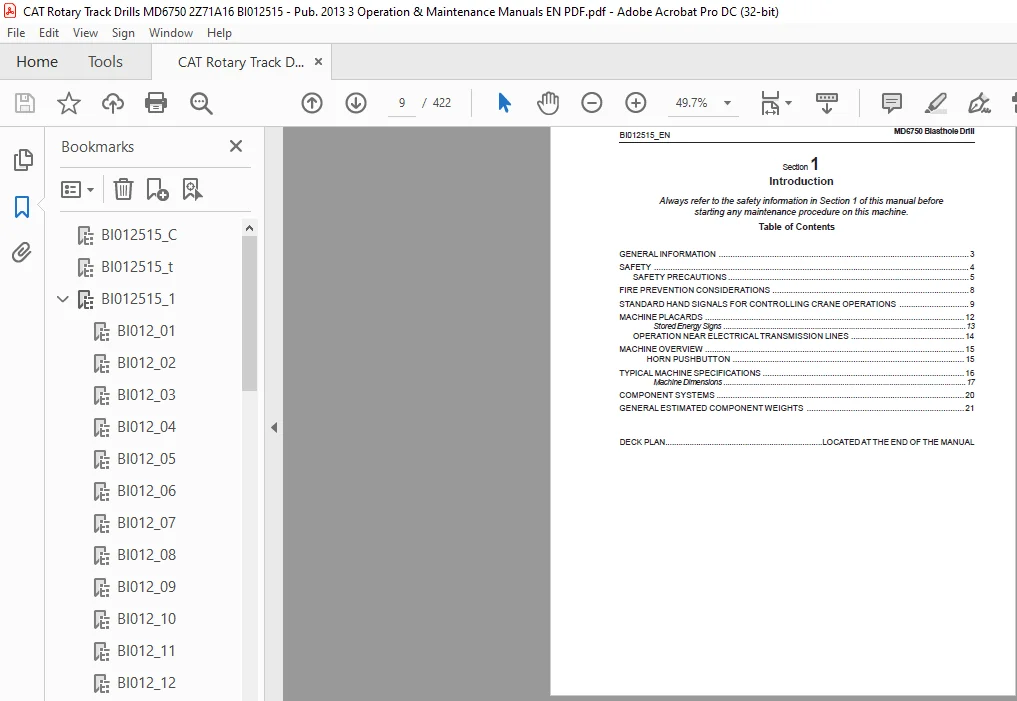Add a sticky note comment
Image resolution: width=1017 pixels, height=701 pixels.
coord(892,103)
